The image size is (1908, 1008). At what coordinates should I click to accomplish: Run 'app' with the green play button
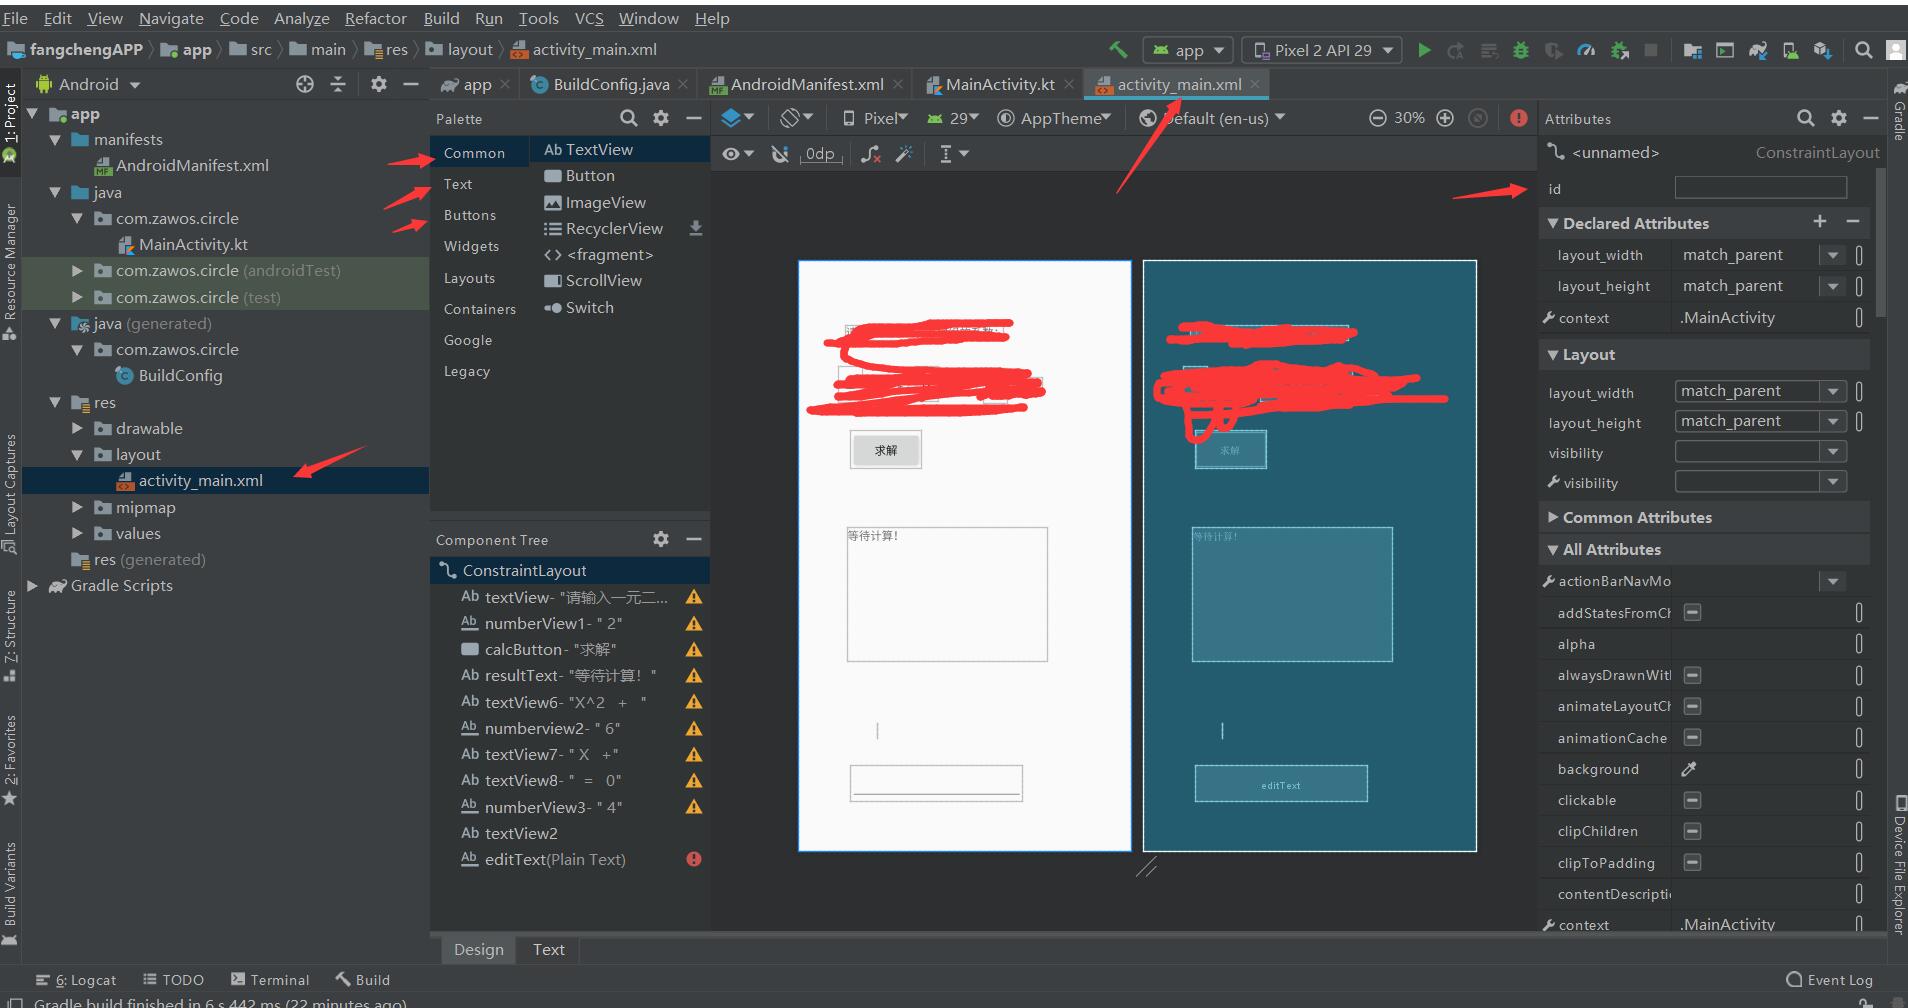(x=1424, y=50)
